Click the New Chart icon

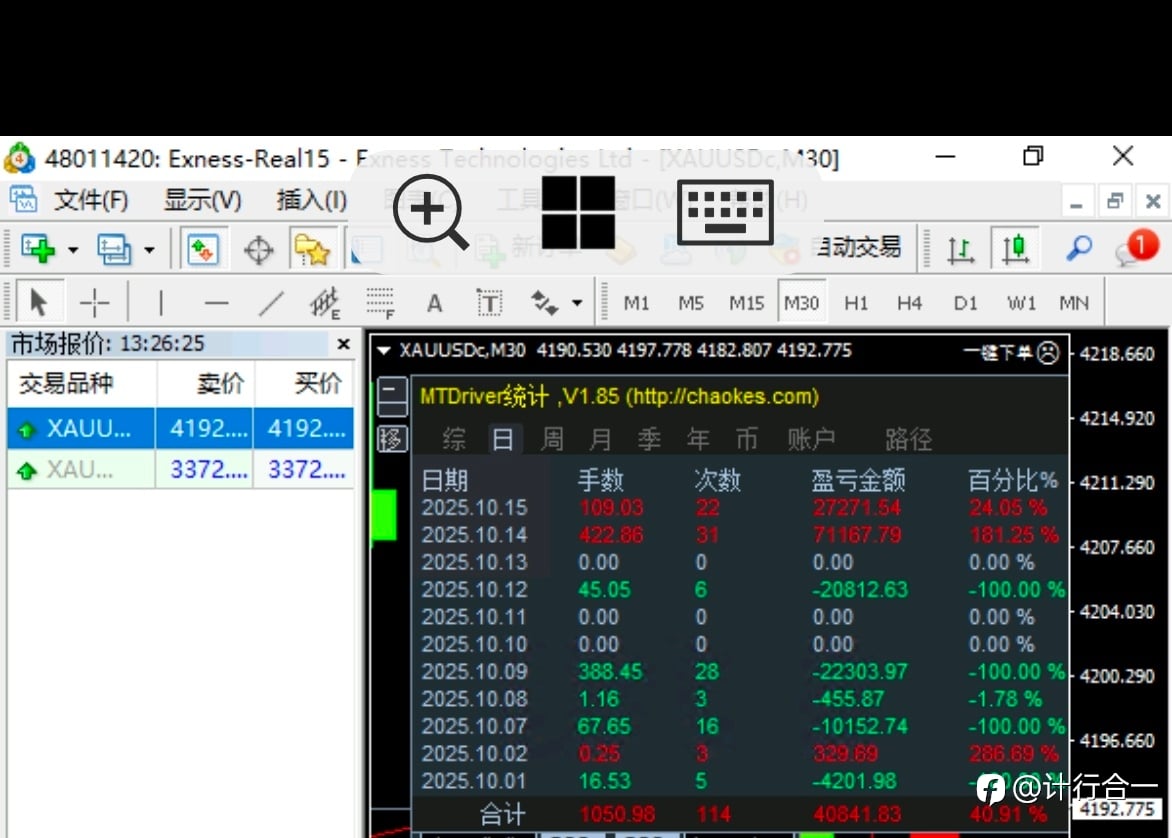[x=38, y=249]
